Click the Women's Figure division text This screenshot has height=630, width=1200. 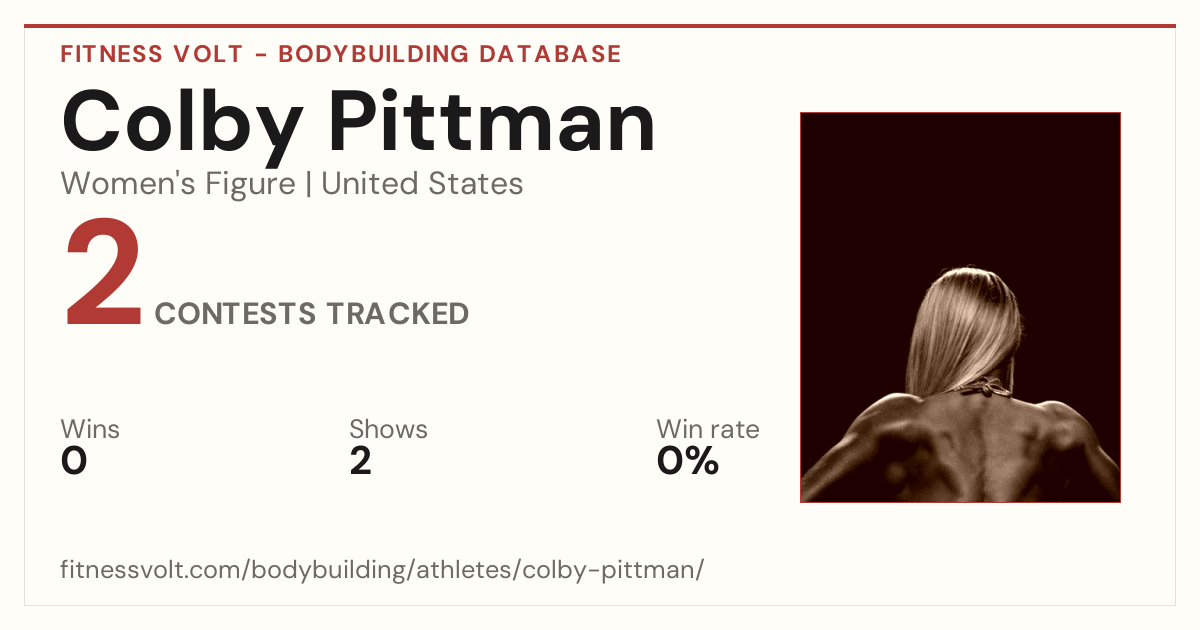[178, 184]
